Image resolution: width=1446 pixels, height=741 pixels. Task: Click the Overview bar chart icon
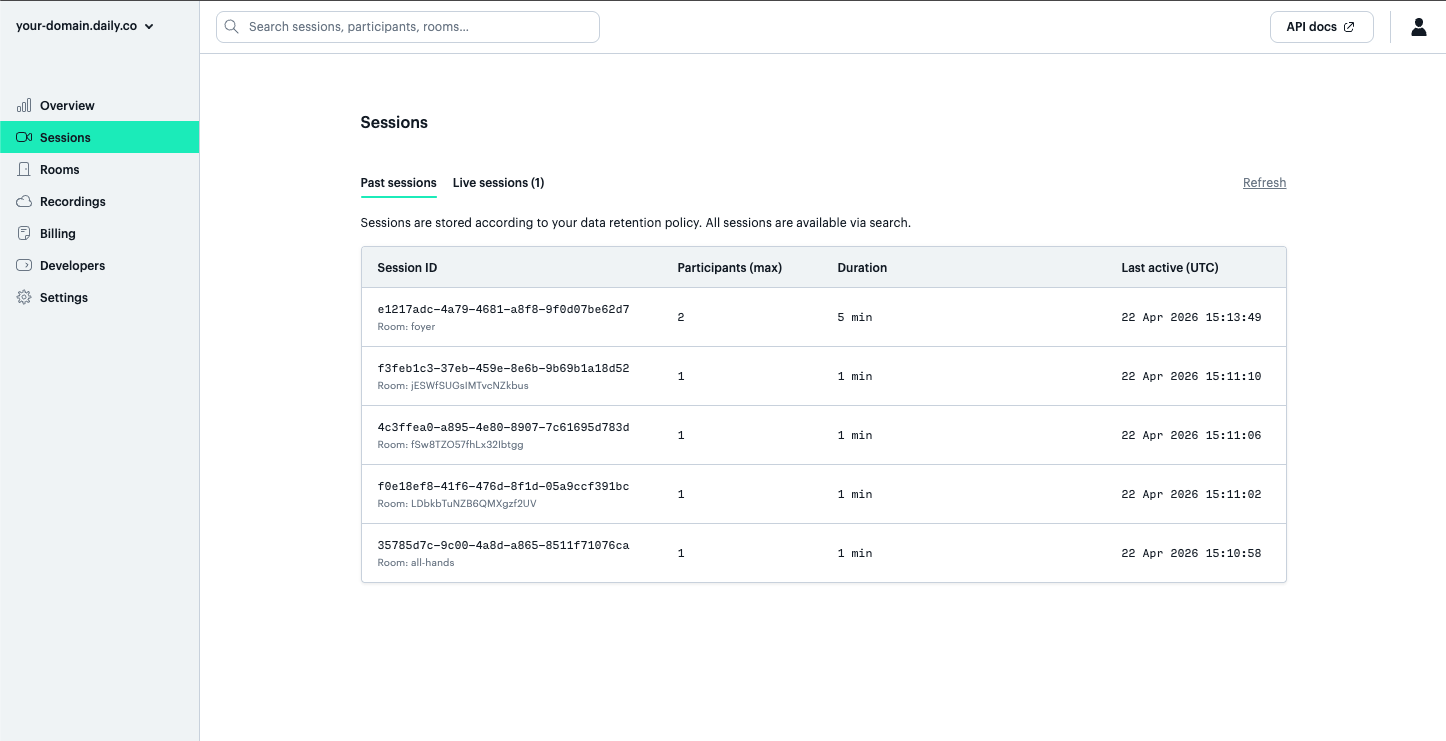(24, 105)
